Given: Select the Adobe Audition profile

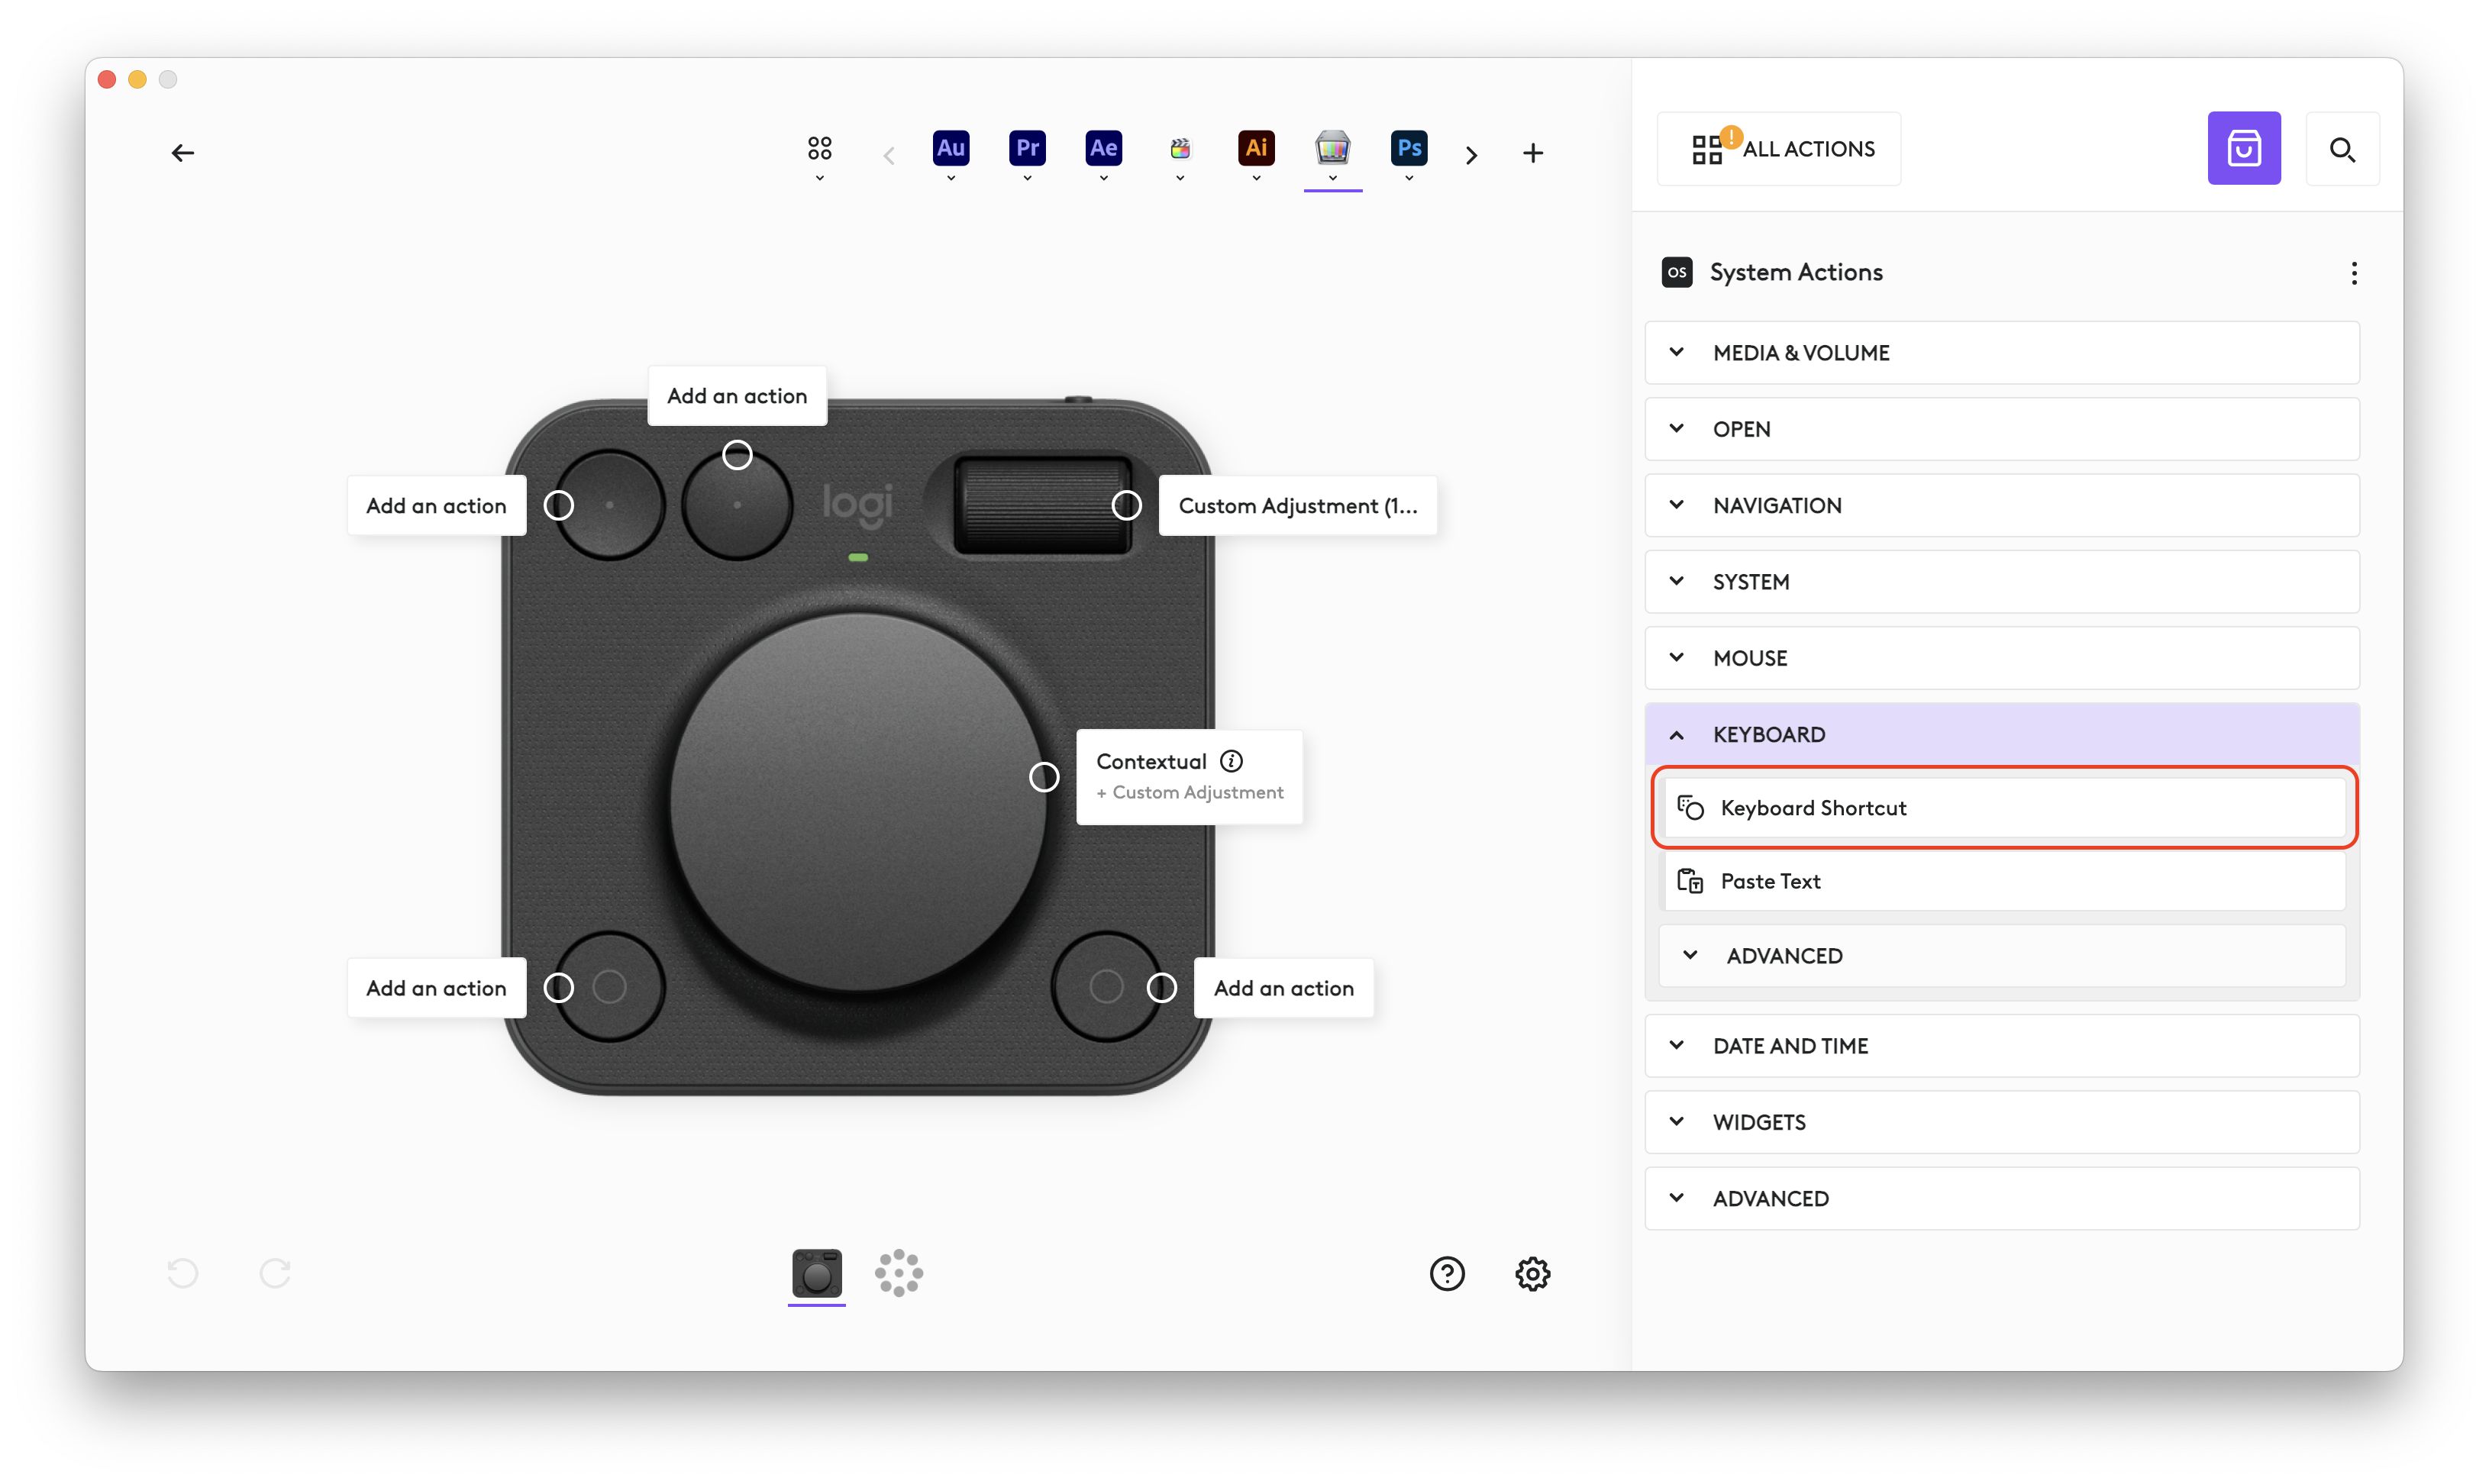Looking at the screenshot, I should pos(950,148).
